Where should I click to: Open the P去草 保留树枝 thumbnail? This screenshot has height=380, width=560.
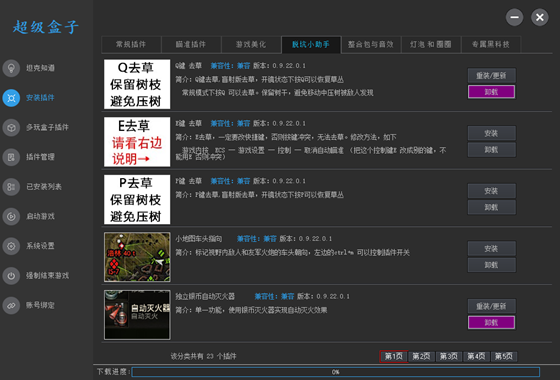tap(137, 200)
